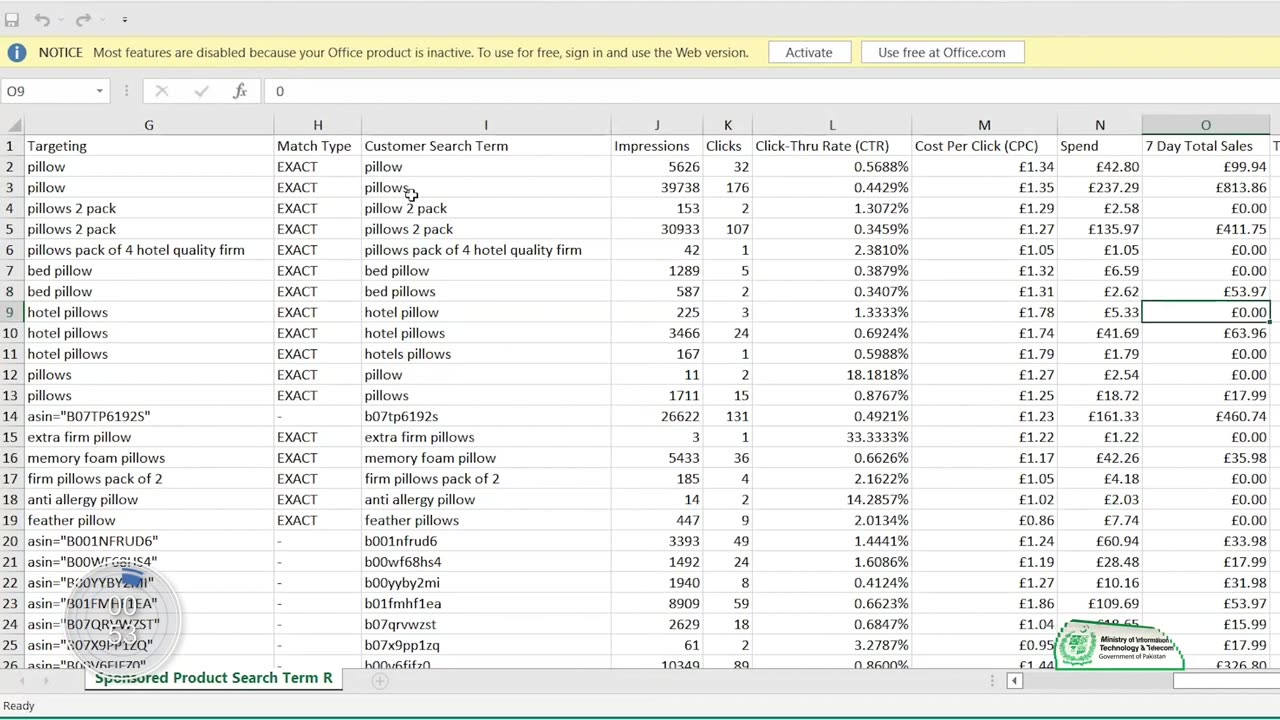Screen dimensions: 1280x720
Task: Click CTR cell 33.3333%
Action: click(832, 437)
